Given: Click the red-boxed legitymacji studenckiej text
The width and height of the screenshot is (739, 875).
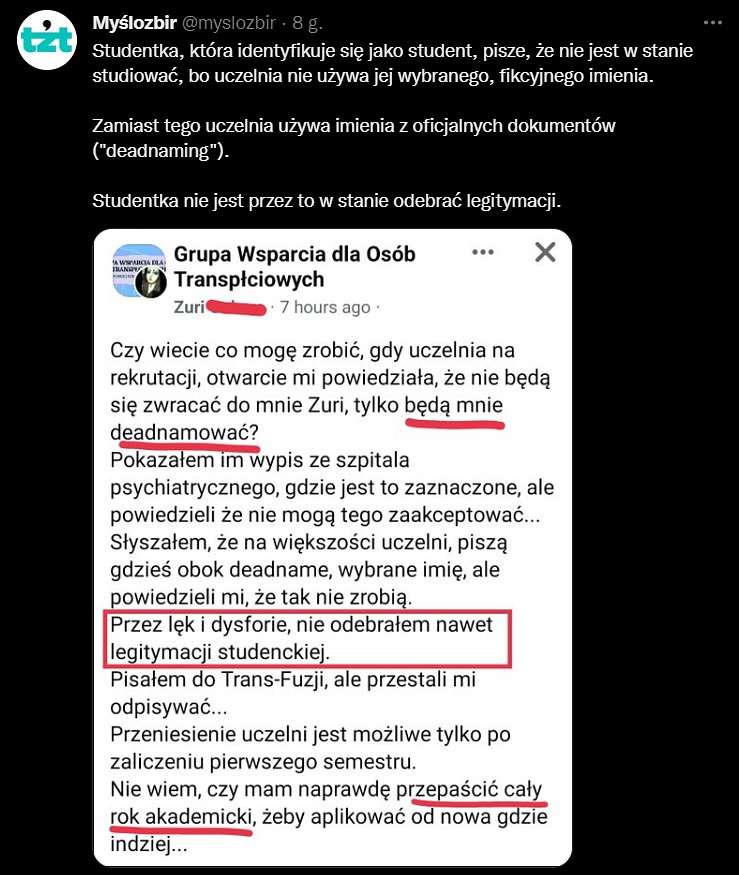Looking at the screenshot, I should pos(220,652).
